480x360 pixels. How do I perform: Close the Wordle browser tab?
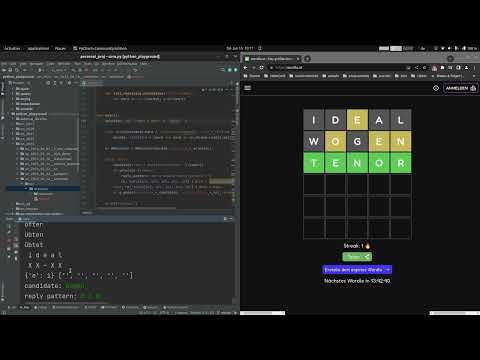[298, 59]
